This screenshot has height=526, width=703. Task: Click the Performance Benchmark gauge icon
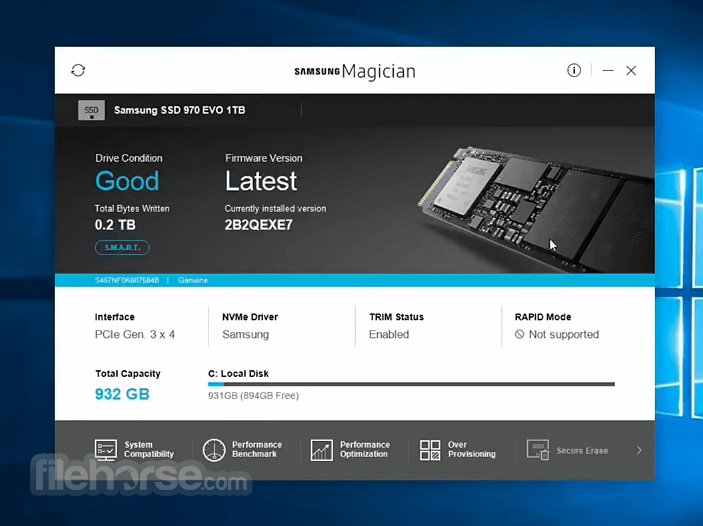click(x=214, y=450)
